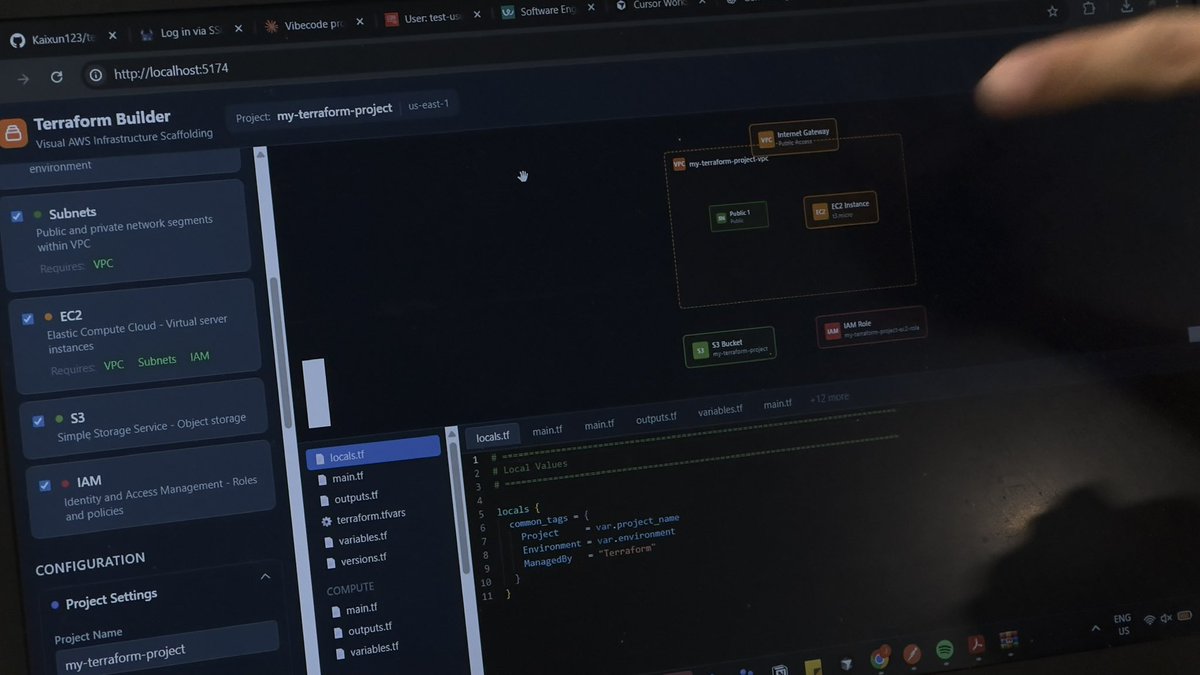Image resolution: width=1200 pixels, height=675 pixels.
Task: Click Subnets requirement tag under EC2
Action: [x=157, y=360]
